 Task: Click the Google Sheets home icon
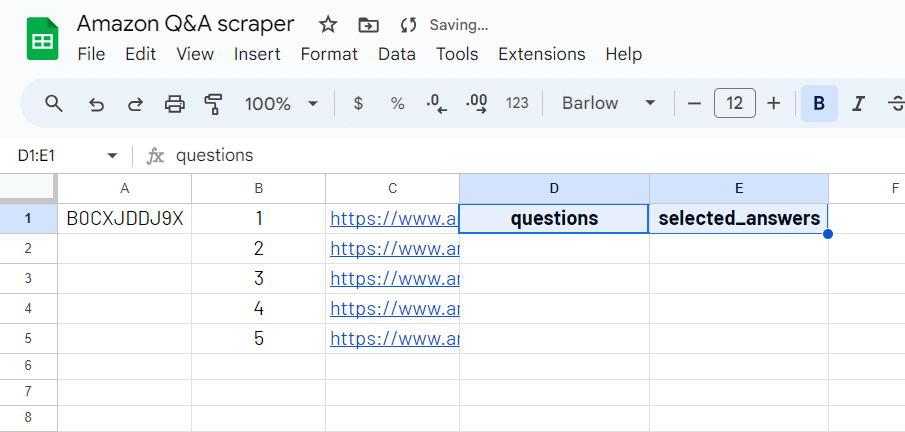pos(43,39)
